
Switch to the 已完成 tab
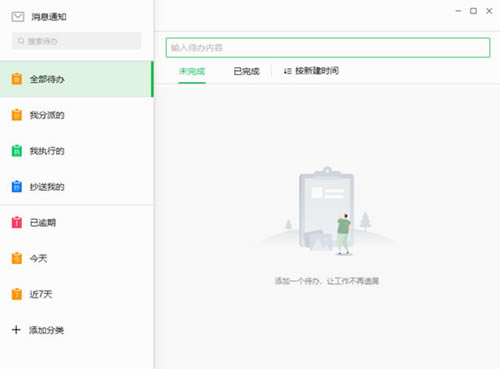coord(246,71)
